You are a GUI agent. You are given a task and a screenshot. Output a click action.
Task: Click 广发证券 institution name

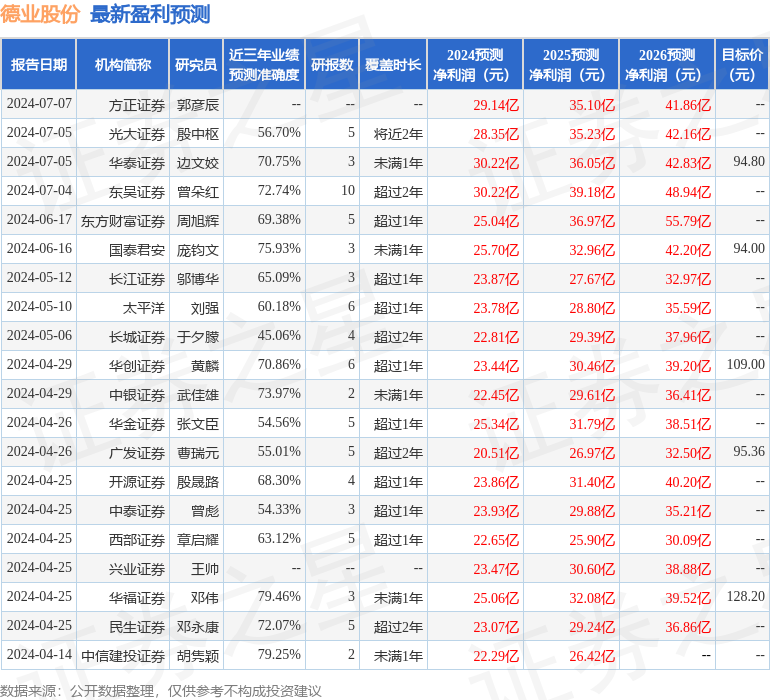click(x=137, y=453)
